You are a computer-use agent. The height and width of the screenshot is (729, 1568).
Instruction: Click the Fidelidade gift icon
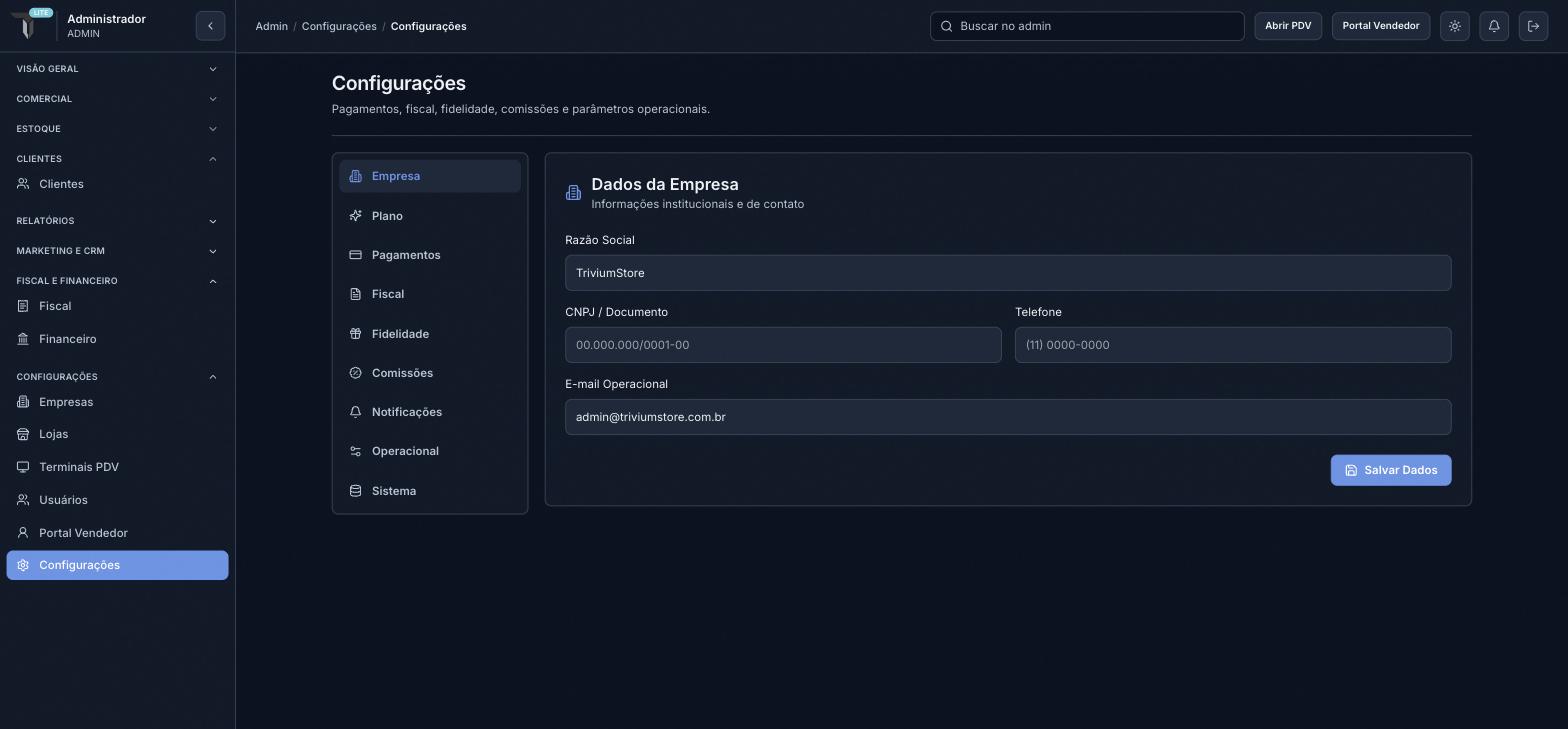[x=355, y=334]
